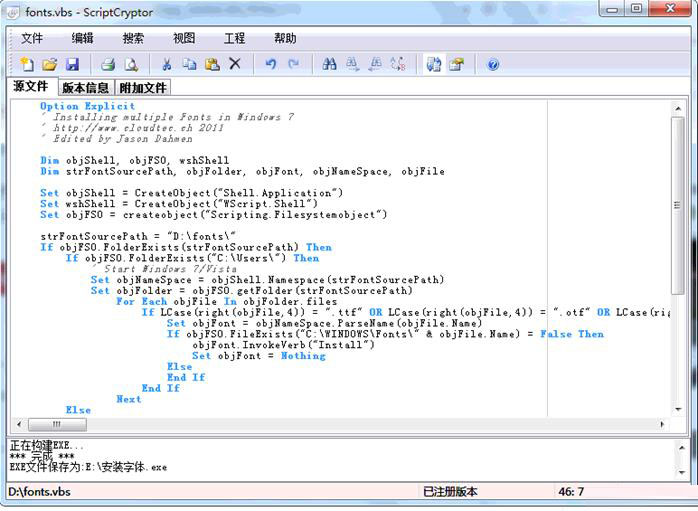698x511 pixels.
Task: Click the 已注册版本 status bar text
Action: (x=450, y=491)
